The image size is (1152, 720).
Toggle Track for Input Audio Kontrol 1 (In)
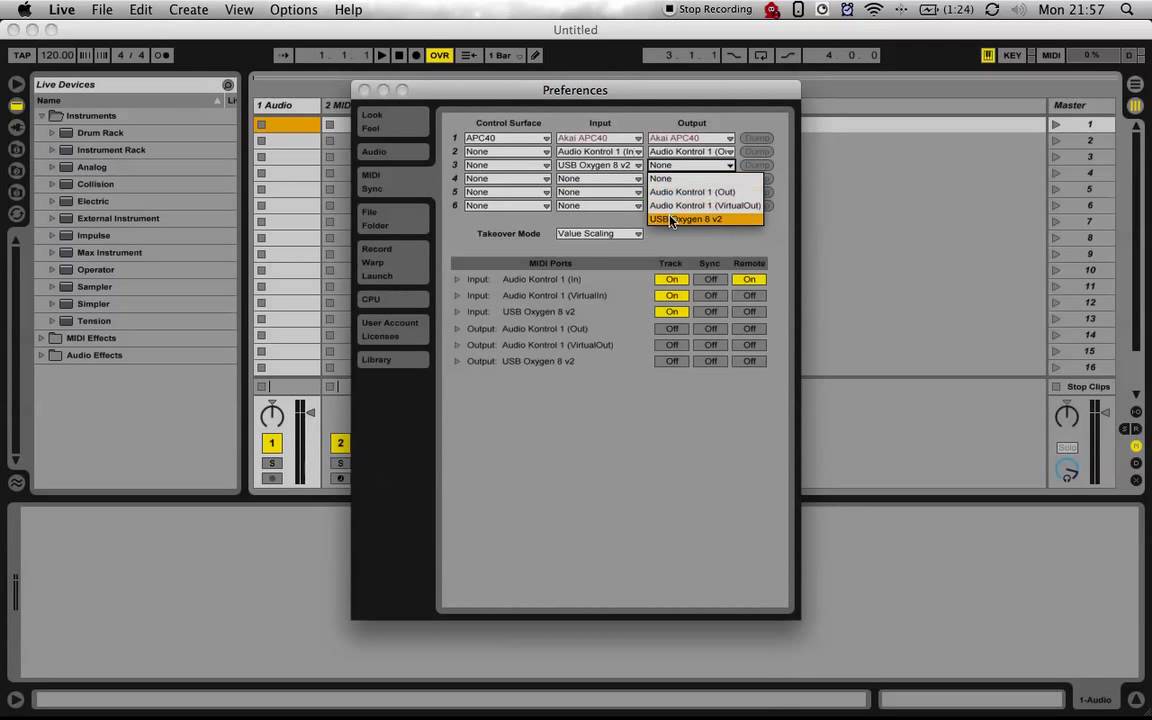click(672, 279)
